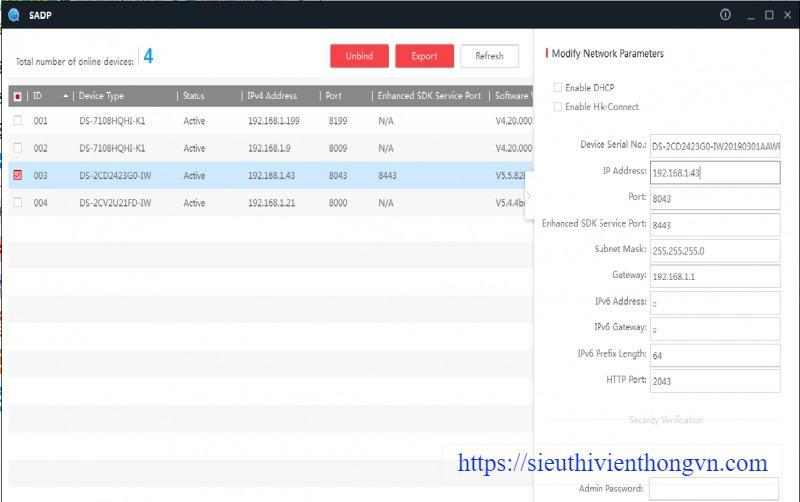Sort devices by ID column arrow
This screenshot has height=502, width=800.
click(66, 96)
